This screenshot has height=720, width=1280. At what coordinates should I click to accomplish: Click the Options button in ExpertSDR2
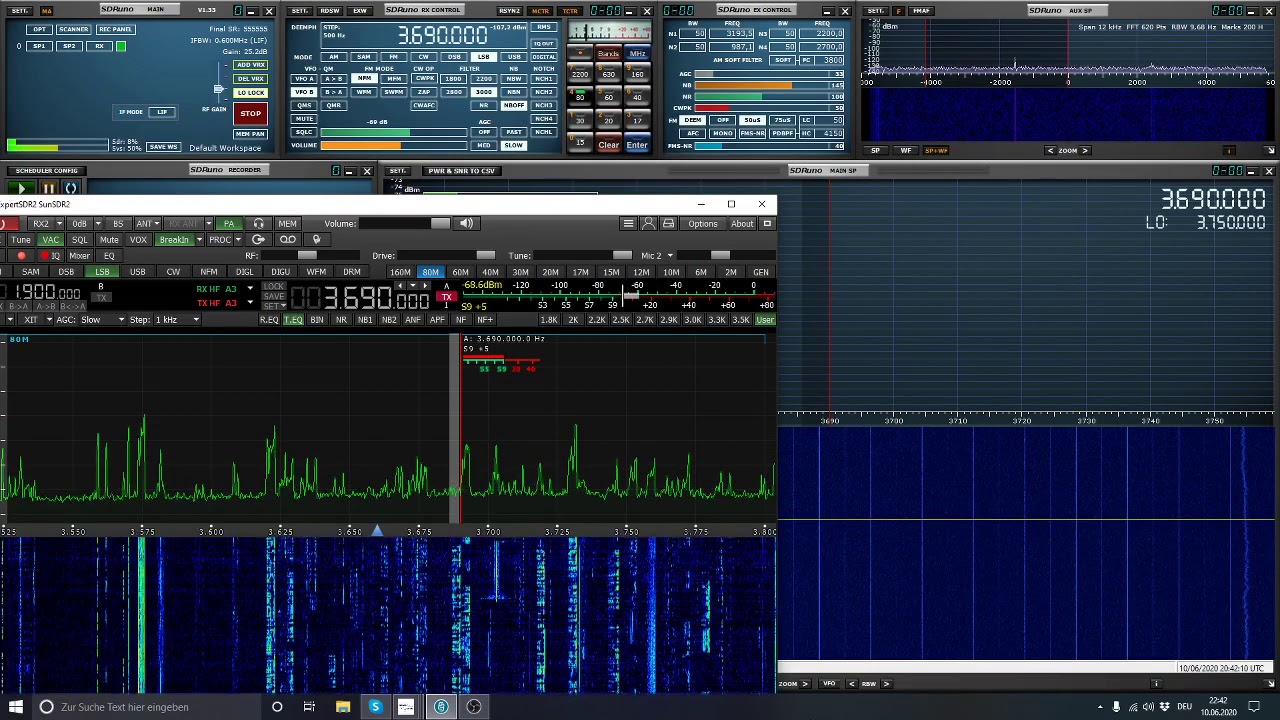coord(702,224)
